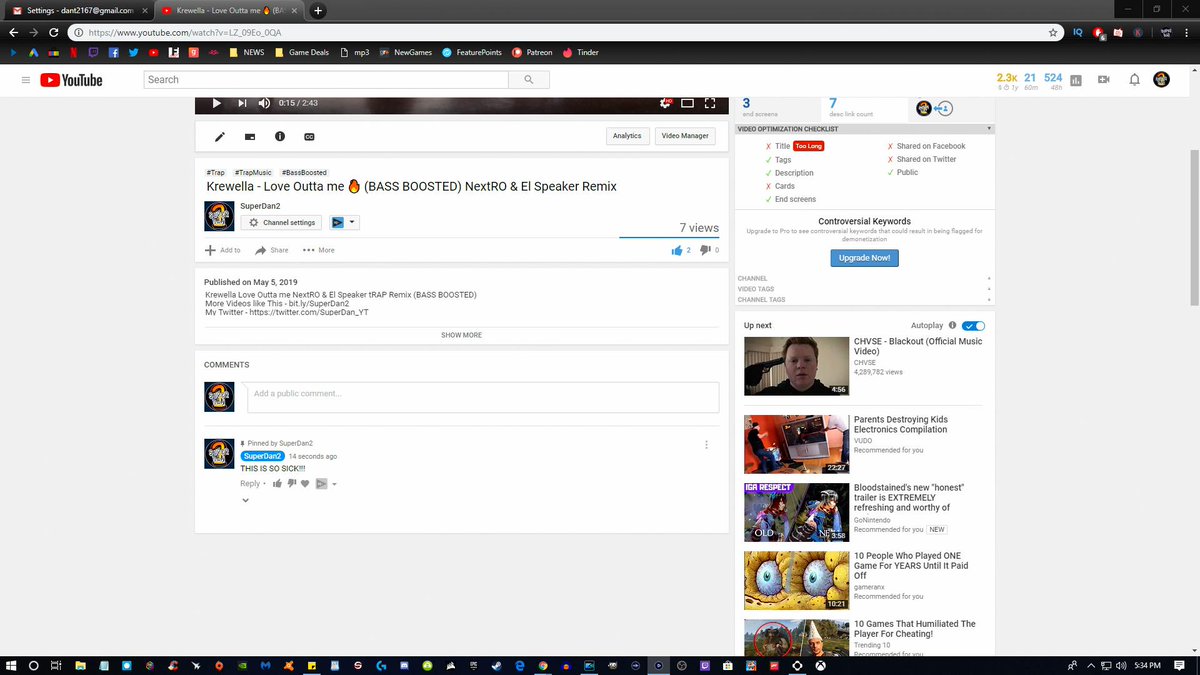
Task: Dislike the pinned comment
Action: 292,484
